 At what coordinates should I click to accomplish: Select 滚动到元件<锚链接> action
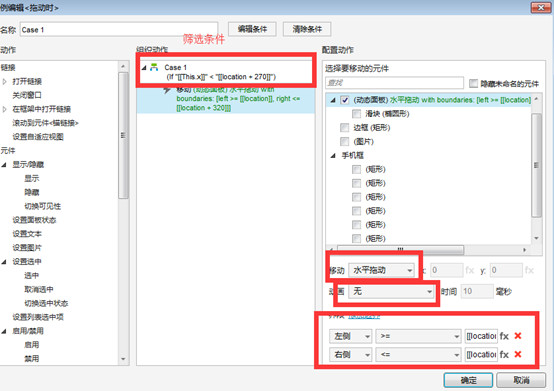click(46, 123)
